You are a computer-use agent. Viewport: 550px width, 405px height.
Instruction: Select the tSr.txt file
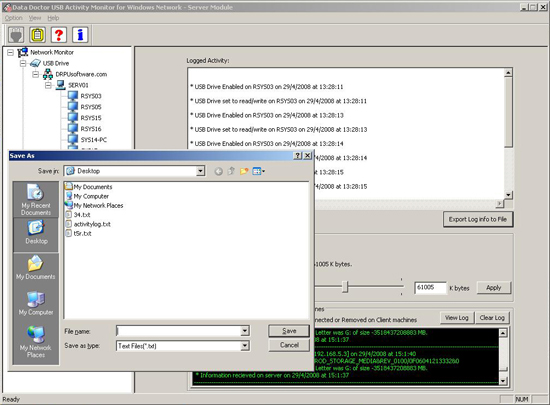pyautogui.click(x=79, y=233)
